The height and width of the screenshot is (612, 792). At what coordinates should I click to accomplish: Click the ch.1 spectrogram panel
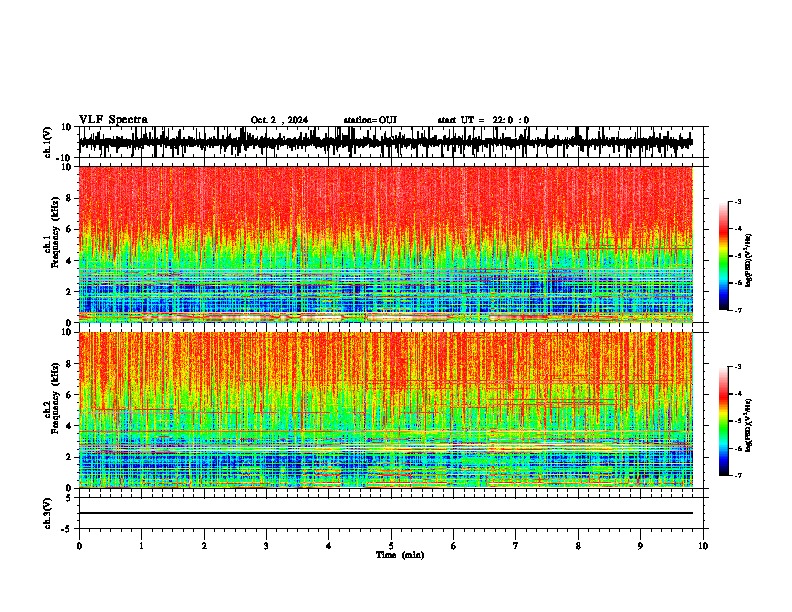(386, 244)
